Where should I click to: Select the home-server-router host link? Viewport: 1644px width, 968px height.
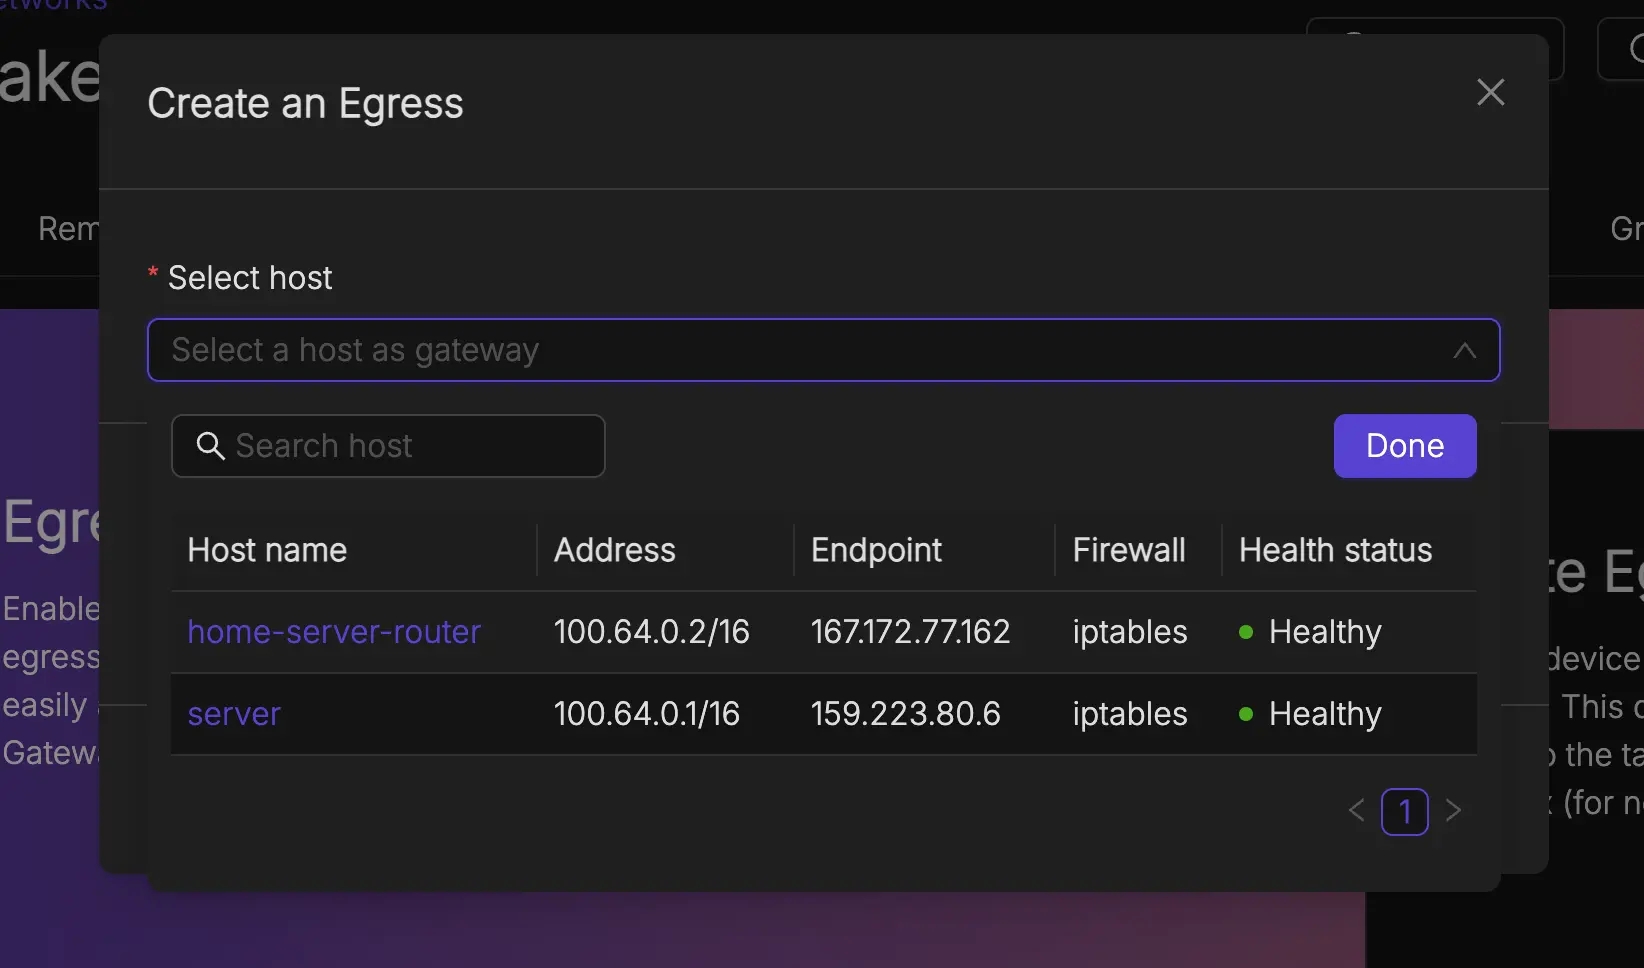coord(334,632)
